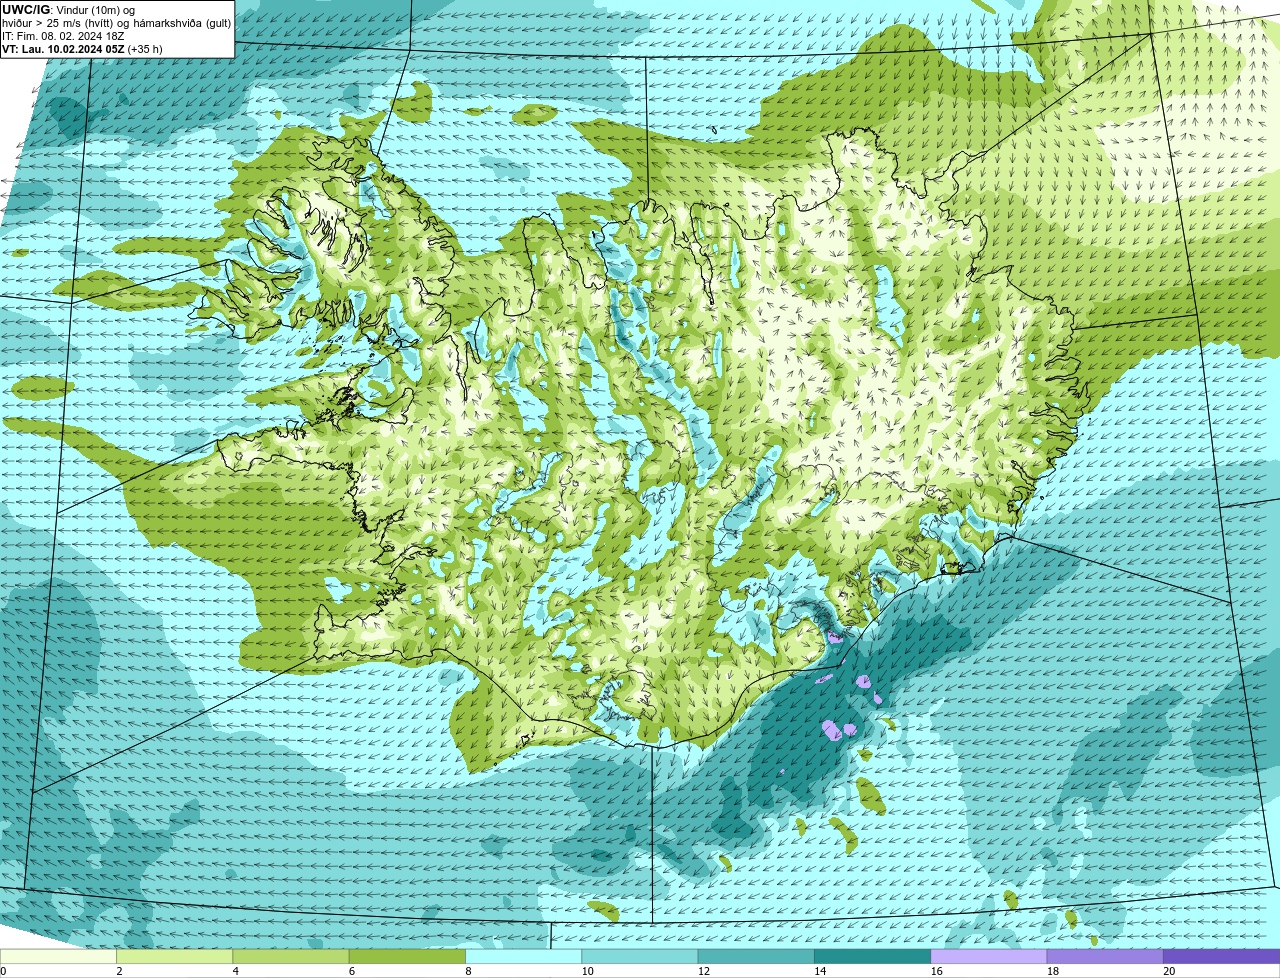This screenshot has height=978, width=1280.
Task: Click the scale label '2'
Action: [x=119, y=971]
